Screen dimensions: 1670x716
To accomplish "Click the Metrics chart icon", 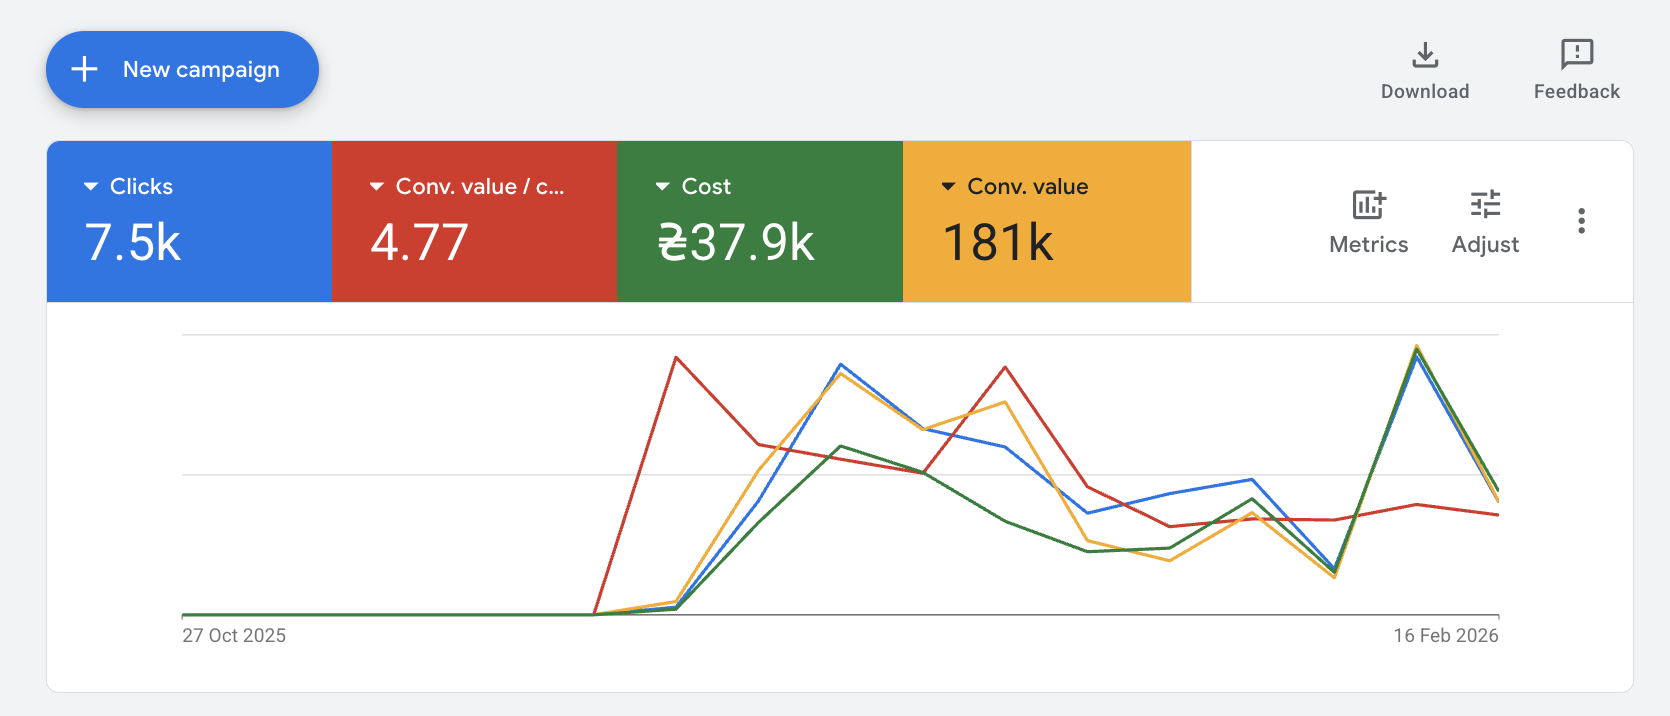I will pos(1368,205).
